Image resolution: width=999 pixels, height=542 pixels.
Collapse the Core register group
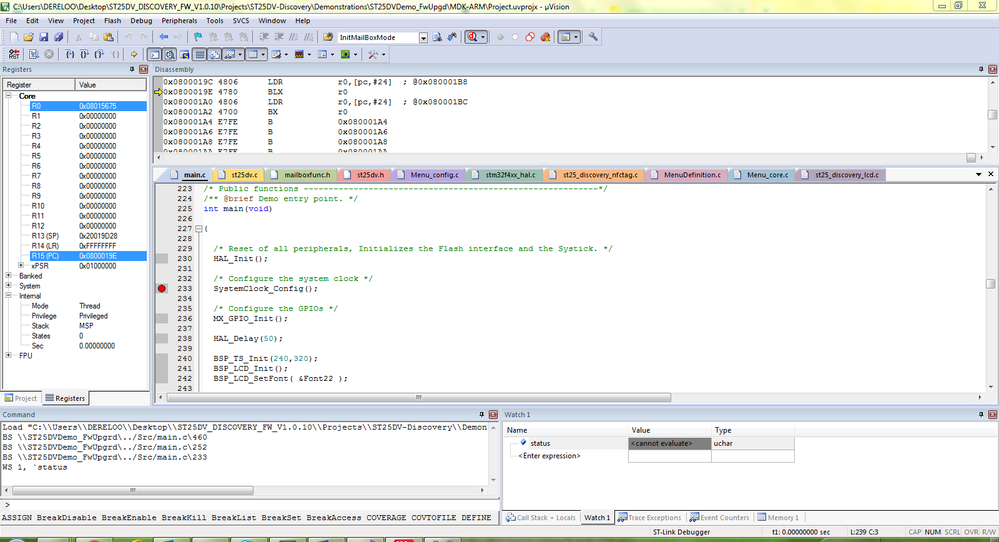point(8,96)
